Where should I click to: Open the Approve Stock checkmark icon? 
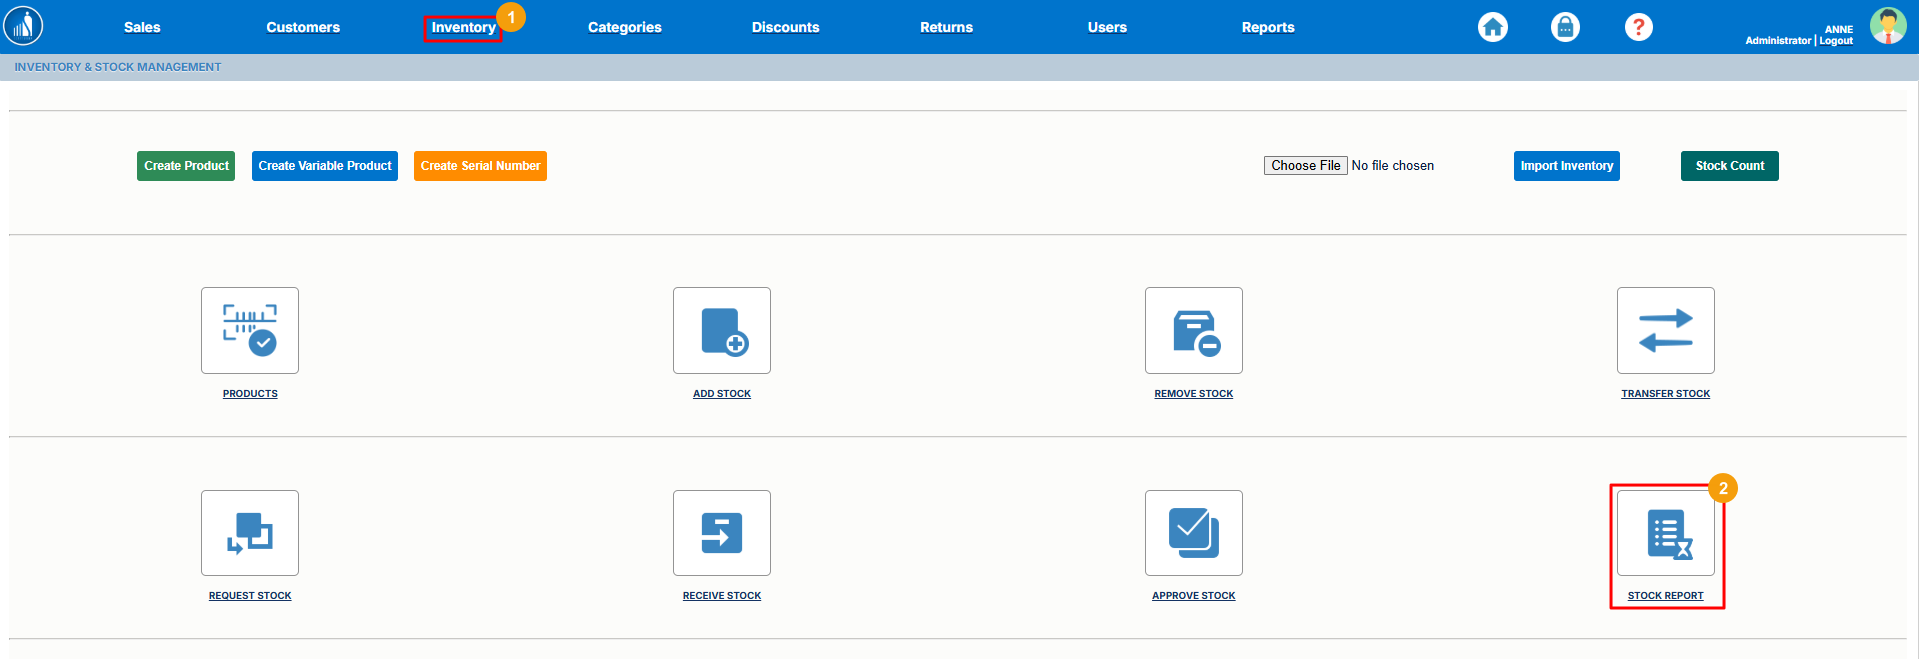[1193, 533]
